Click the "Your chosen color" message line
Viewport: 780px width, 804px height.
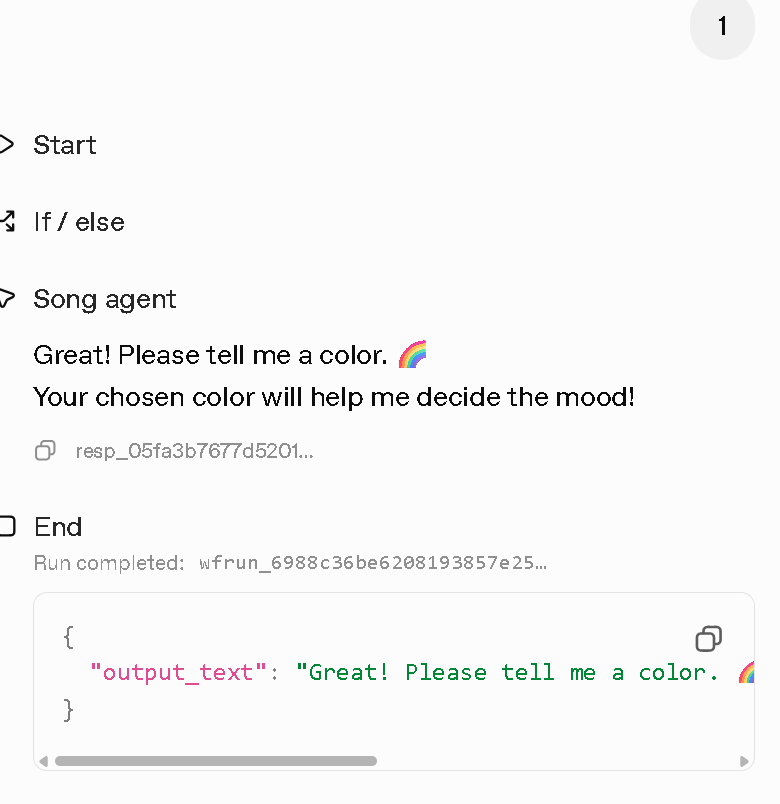334,397
